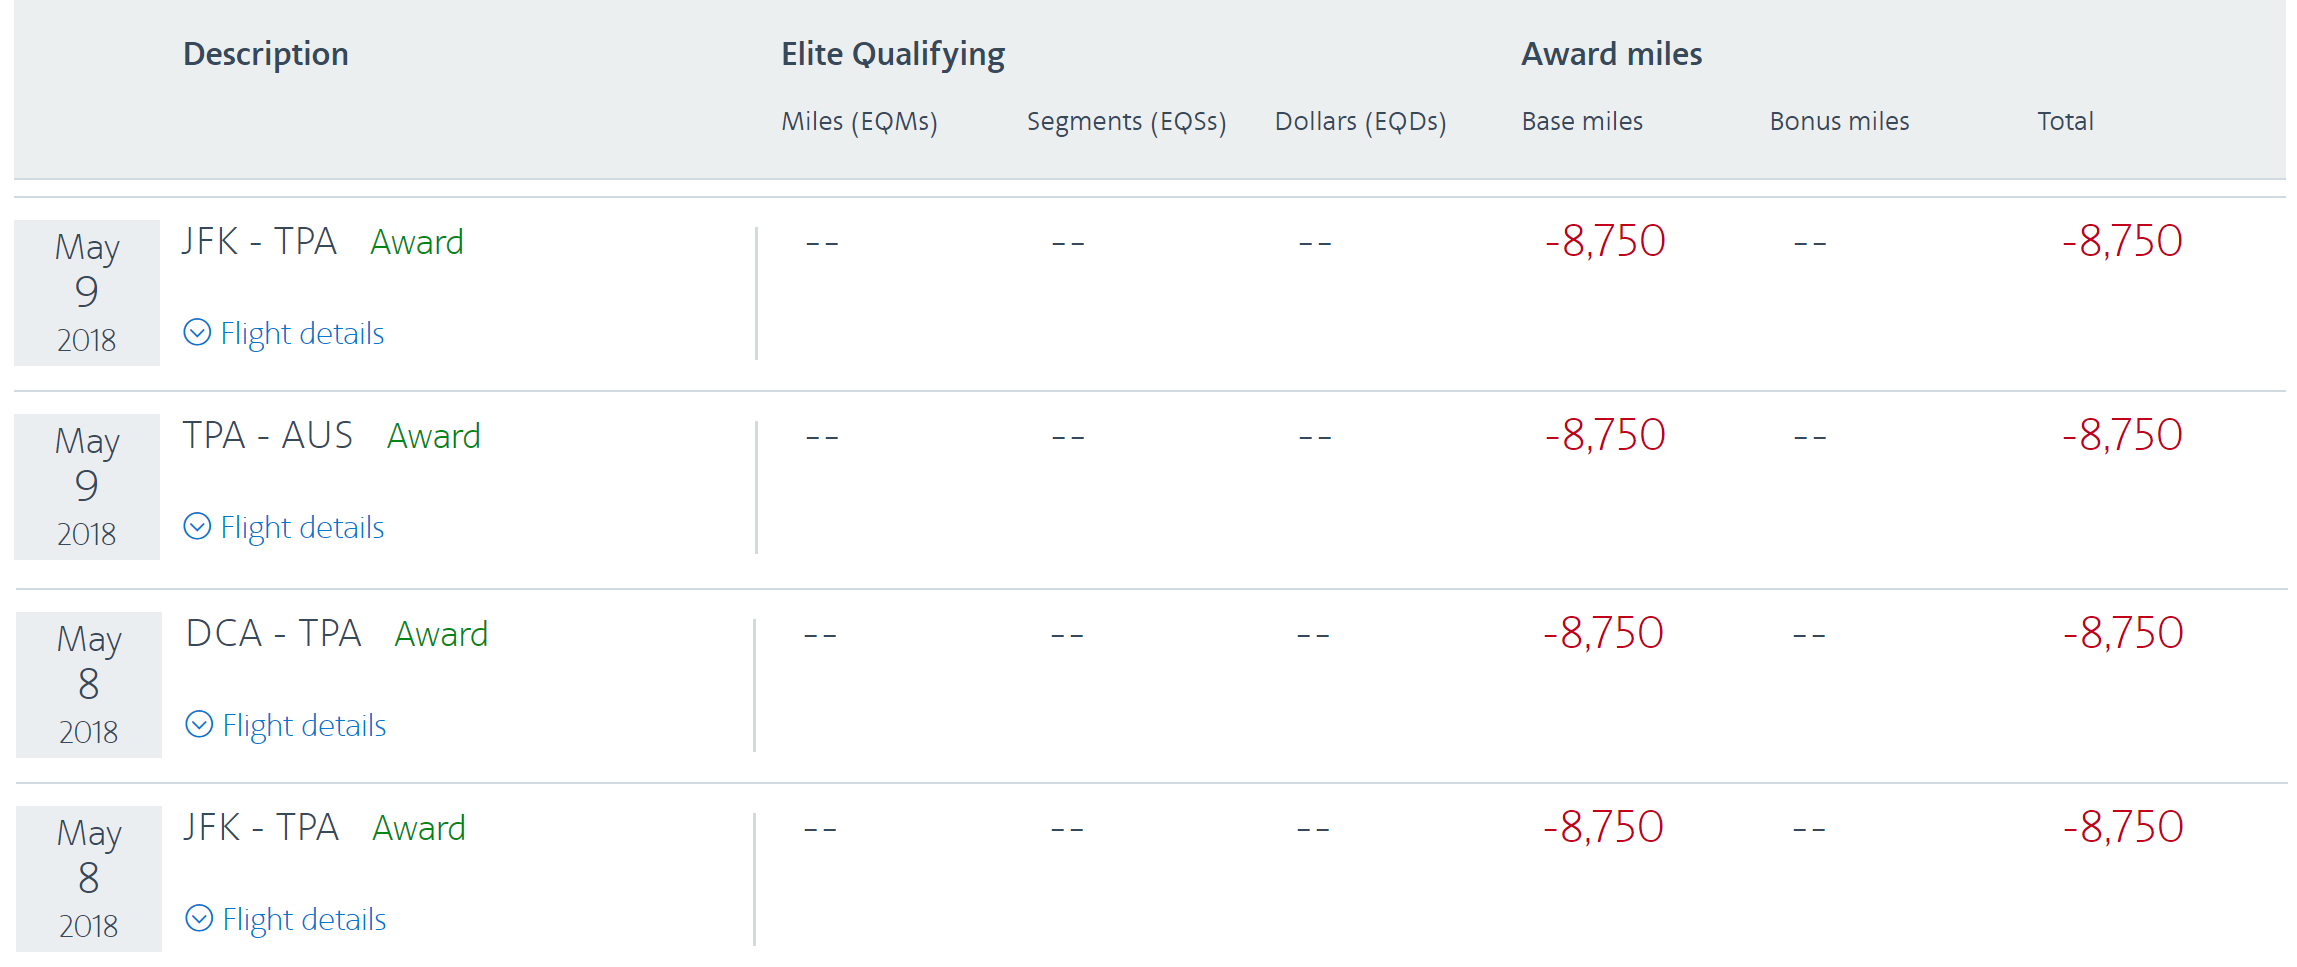The image size is (2297, 967).
Task: Click the Base miles column header
Action: coord(1582,121)
